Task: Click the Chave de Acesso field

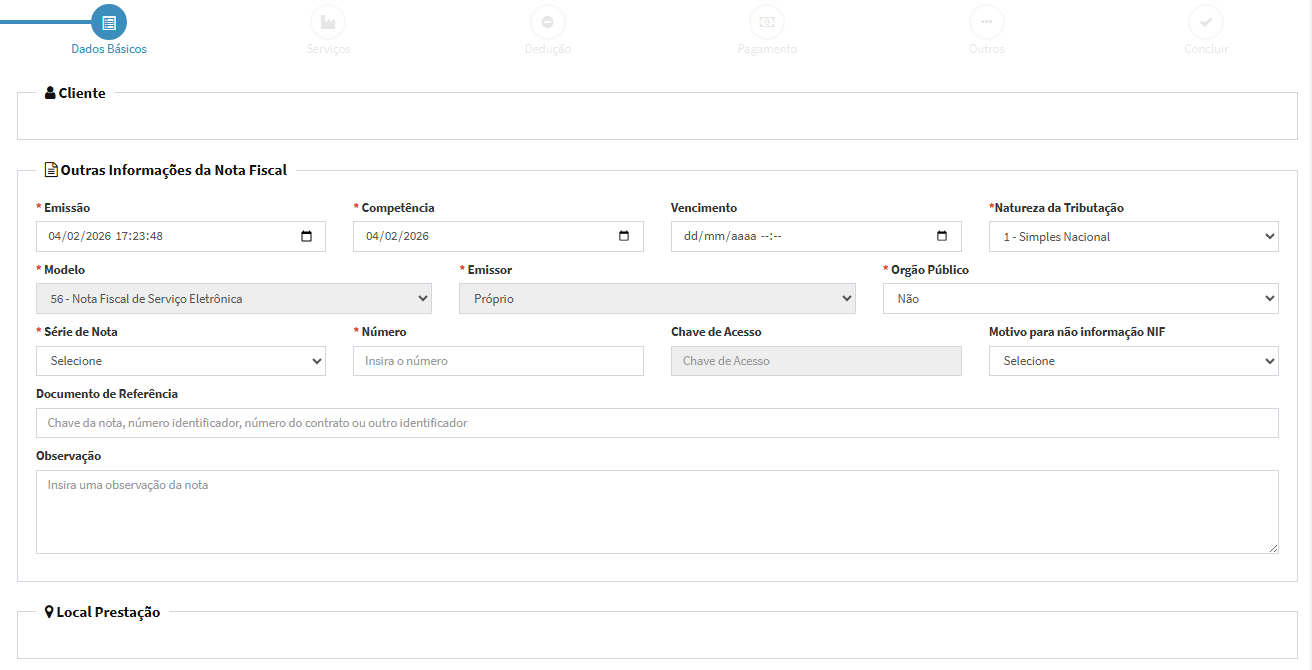Action: pos(816,361)
